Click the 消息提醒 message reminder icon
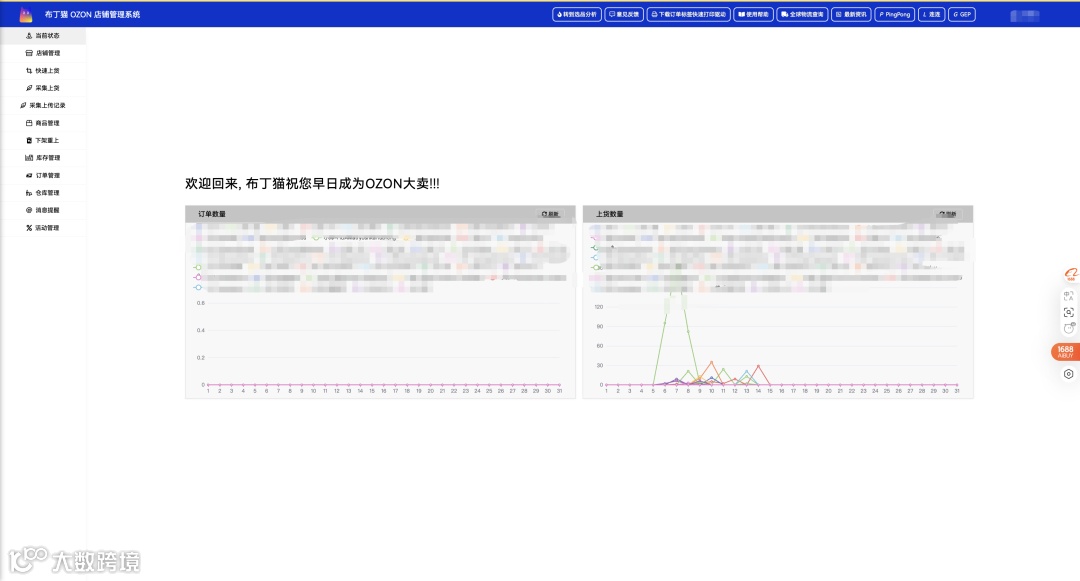The image size is (1080, 581). 29,210
